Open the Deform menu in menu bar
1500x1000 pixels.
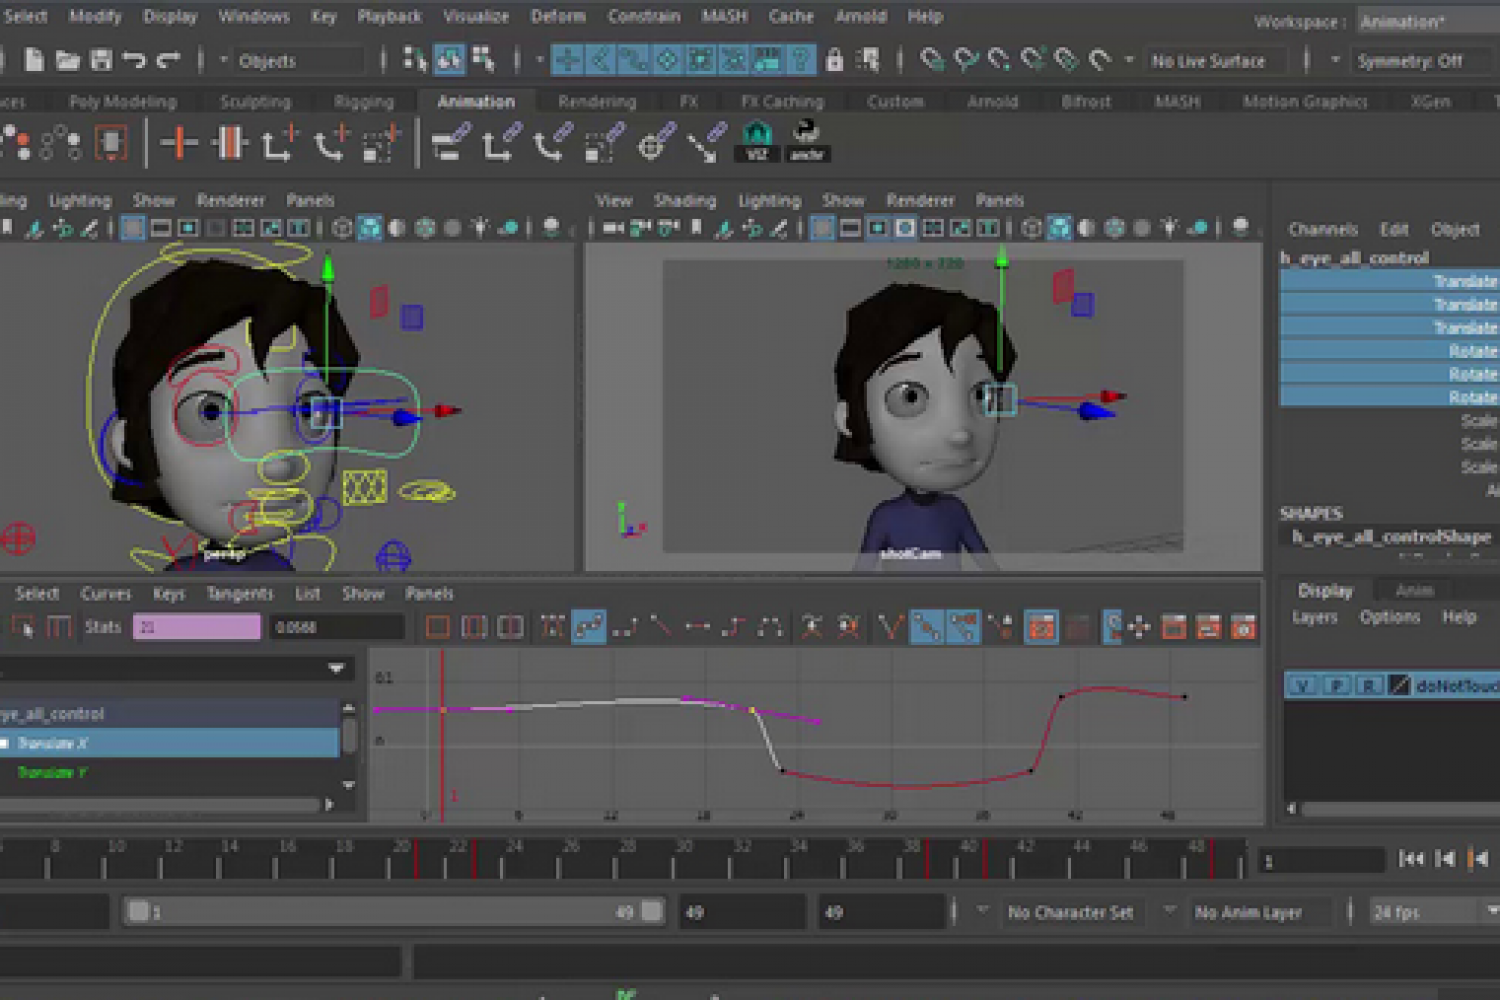pyautogui.click(x=558, y=16)
